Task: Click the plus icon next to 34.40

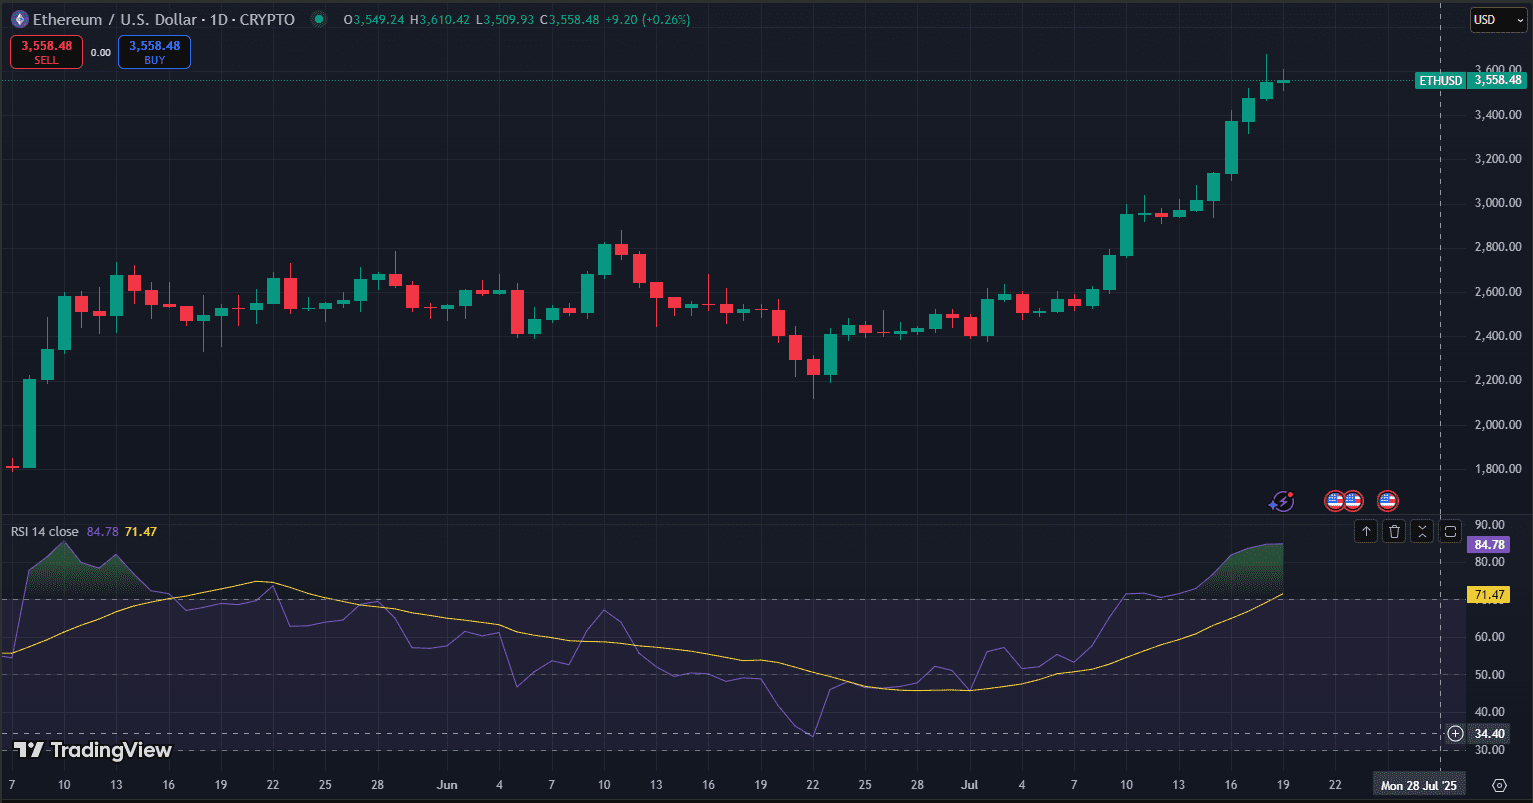Action: pos(1455,733)
